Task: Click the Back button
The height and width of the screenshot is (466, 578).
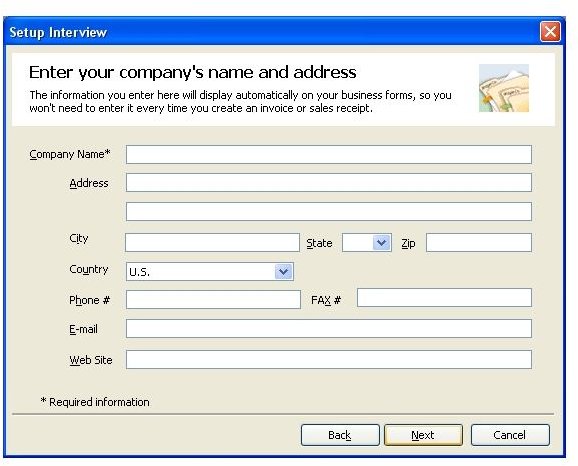Action: tap(340, 435)
